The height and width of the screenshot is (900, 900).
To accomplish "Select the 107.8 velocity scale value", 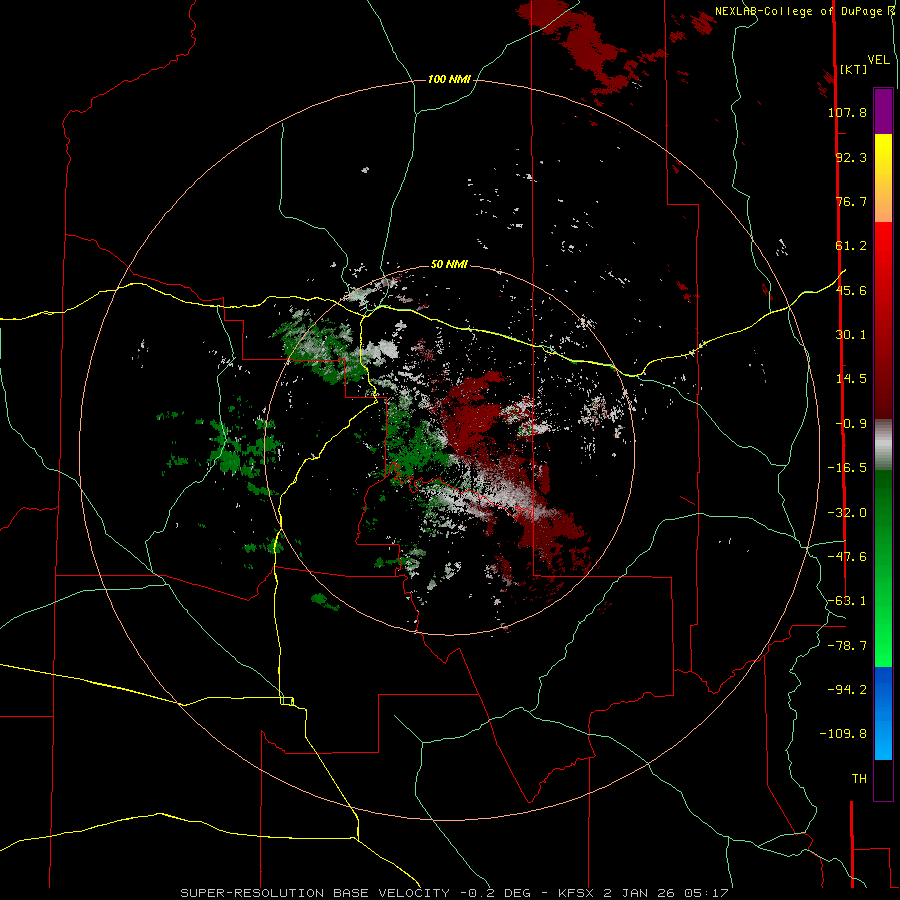I will pos(847,112).
